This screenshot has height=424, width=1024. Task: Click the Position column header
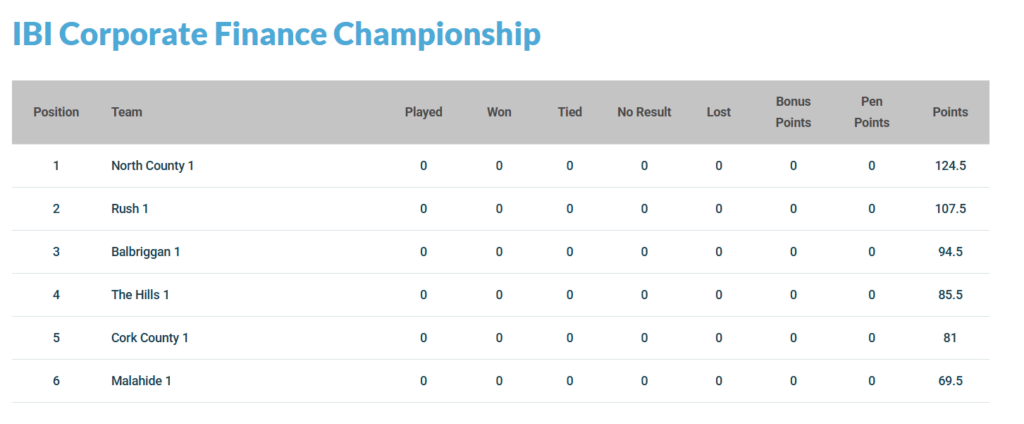(x=56, y=112)
